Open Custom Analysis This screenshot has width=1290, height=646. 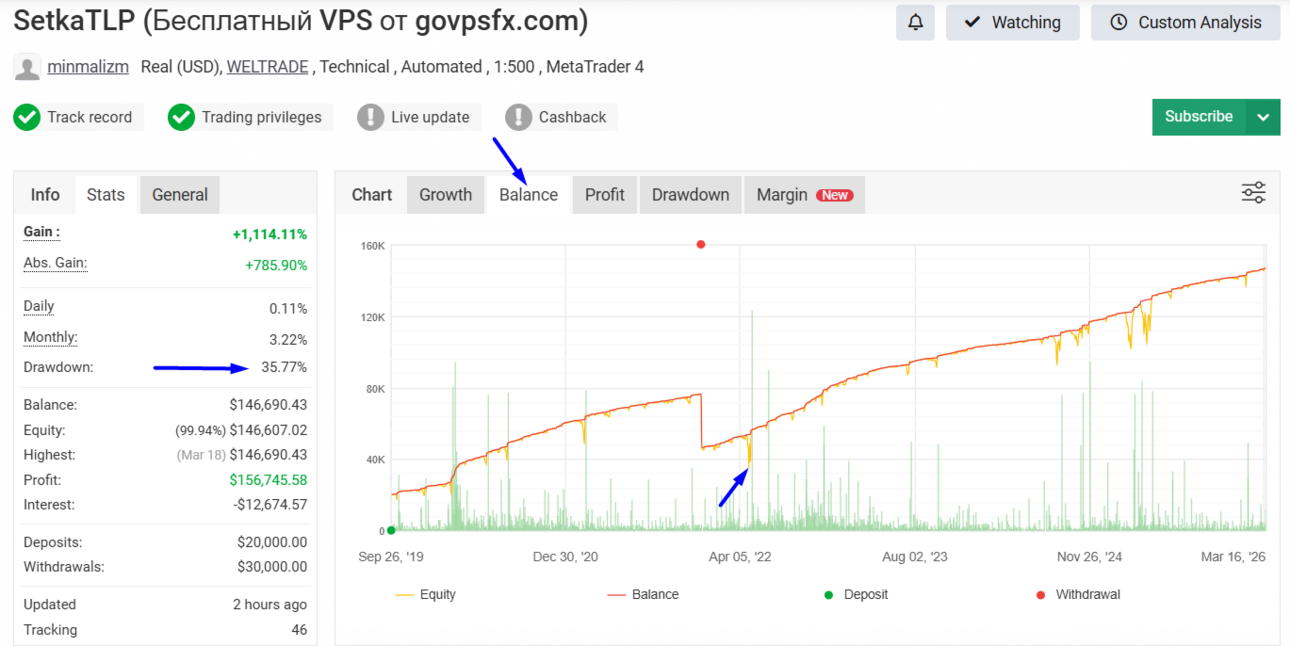click(x=1186, y=22)
